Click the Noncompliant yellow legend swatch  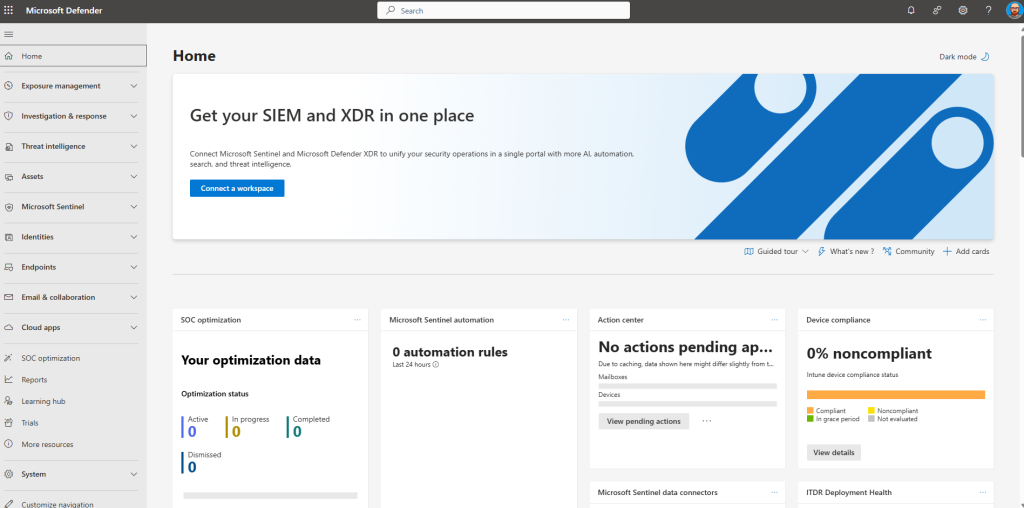pos(871,410)
